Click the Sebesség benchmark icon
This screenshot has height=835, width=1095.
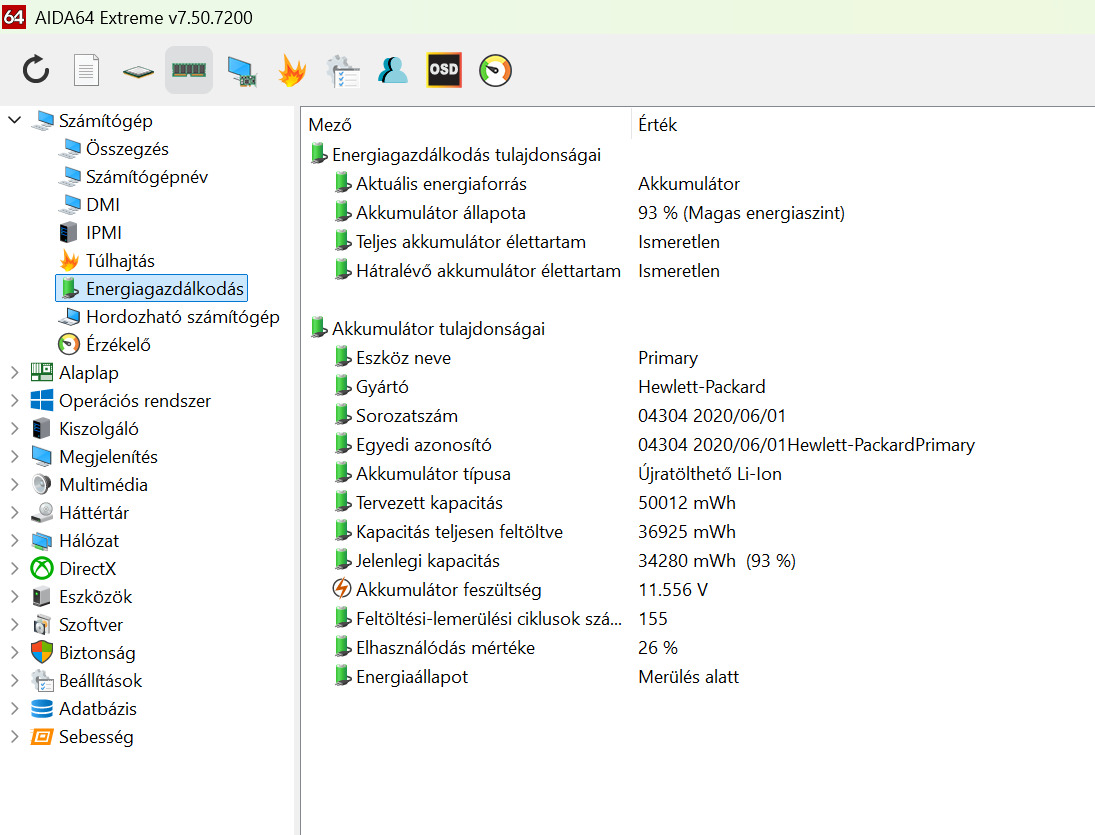[42, 737]
